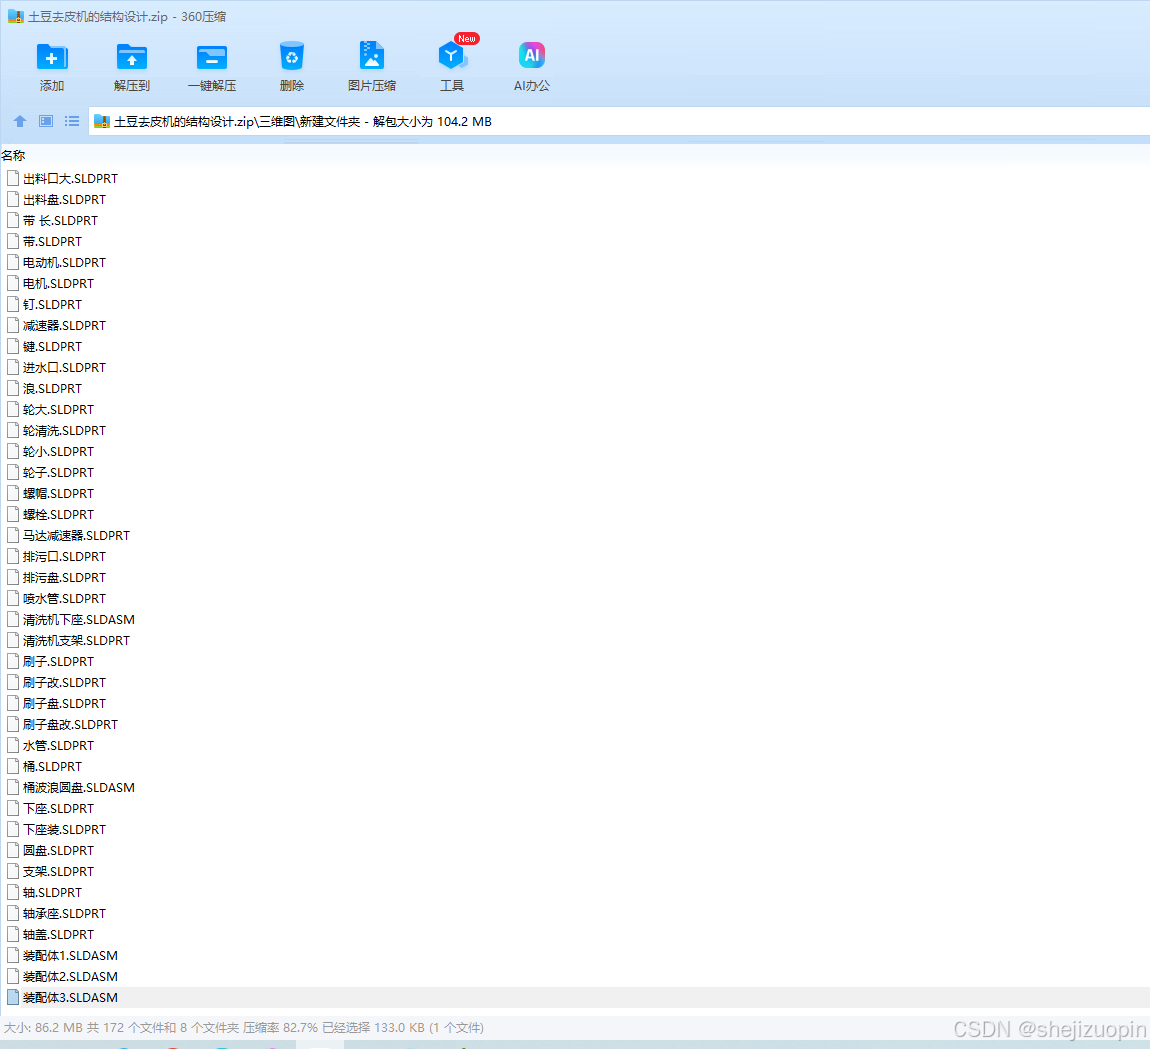Select file 带 长.SLDPRT
1150x1049 pixels.
coord(60,221)
